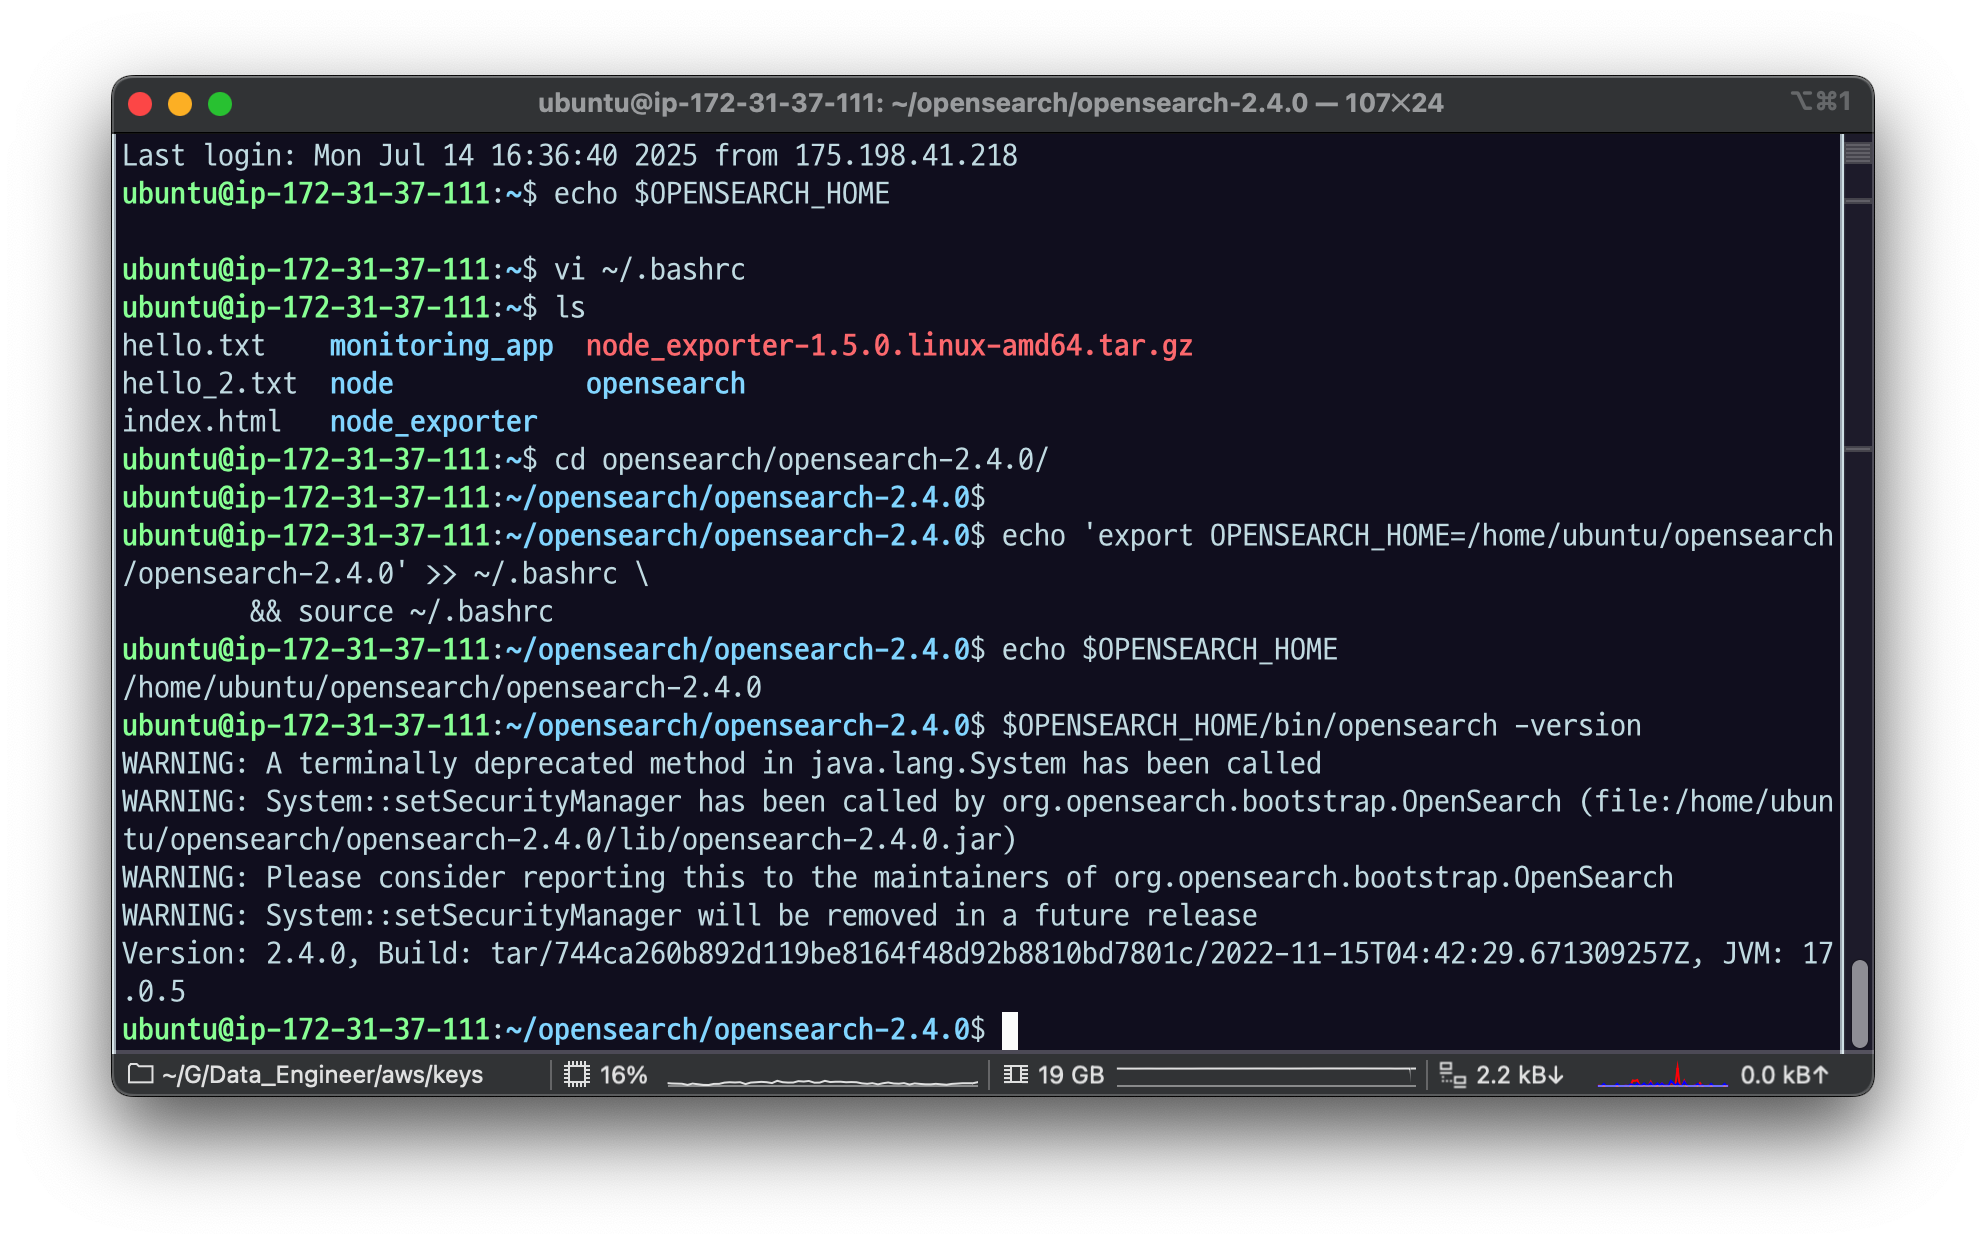Viewport: 1986px width, 1244px height.
Task: Click the yellow minimize window button
Action: [x=180, y=104]
